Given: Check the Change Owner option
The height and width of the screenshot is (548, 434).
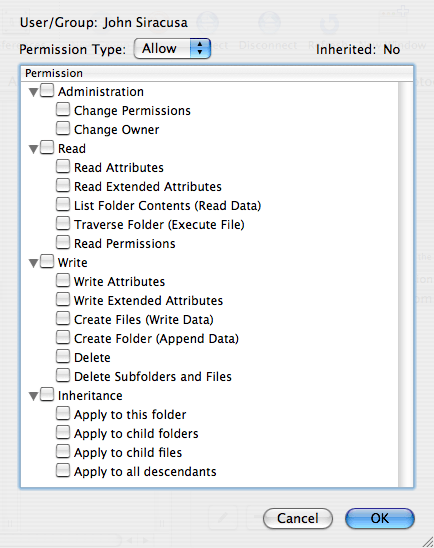Looking at the screenshot, I should [63, 128].
